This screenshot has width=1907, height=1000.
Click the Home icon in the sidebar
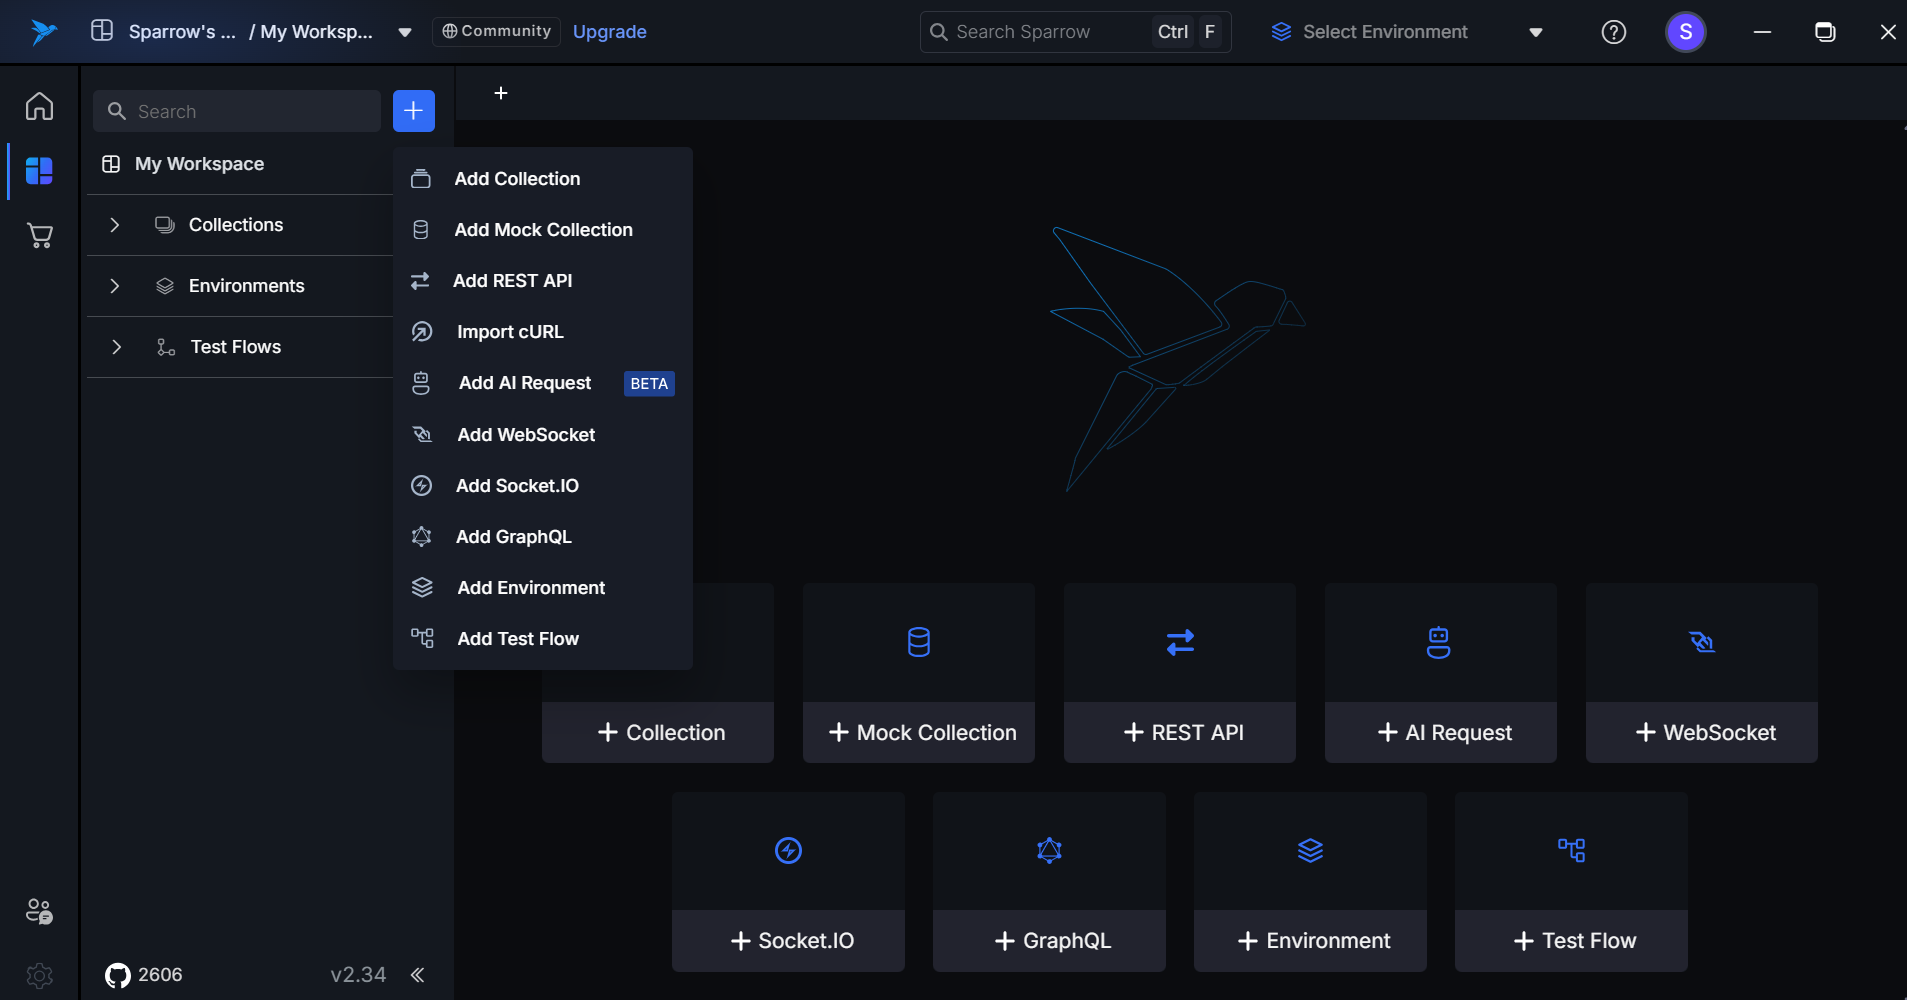[x=39, y=106]
